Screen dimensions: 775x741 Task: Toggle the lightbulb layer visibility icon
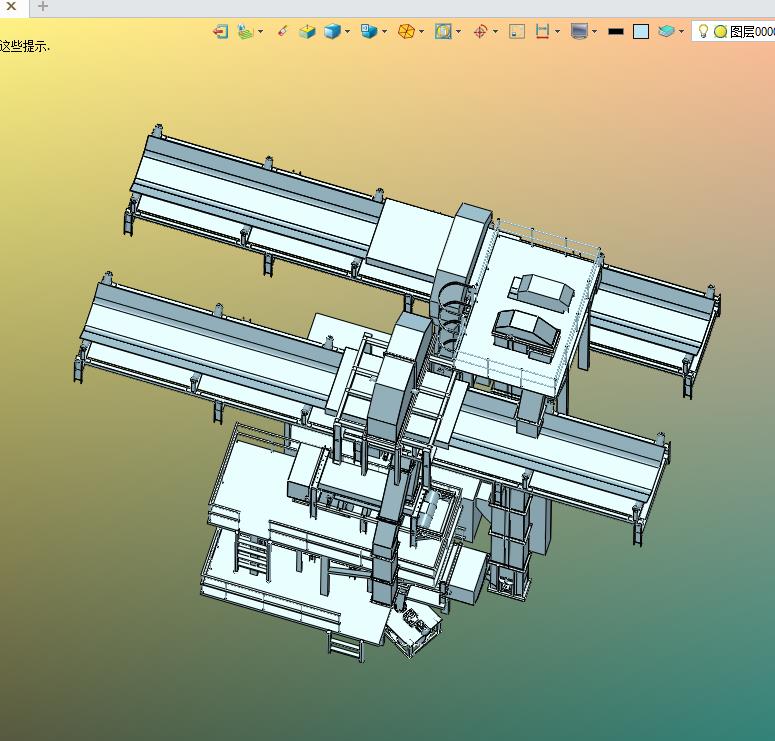pyautogui.click(x=703, y=31)
